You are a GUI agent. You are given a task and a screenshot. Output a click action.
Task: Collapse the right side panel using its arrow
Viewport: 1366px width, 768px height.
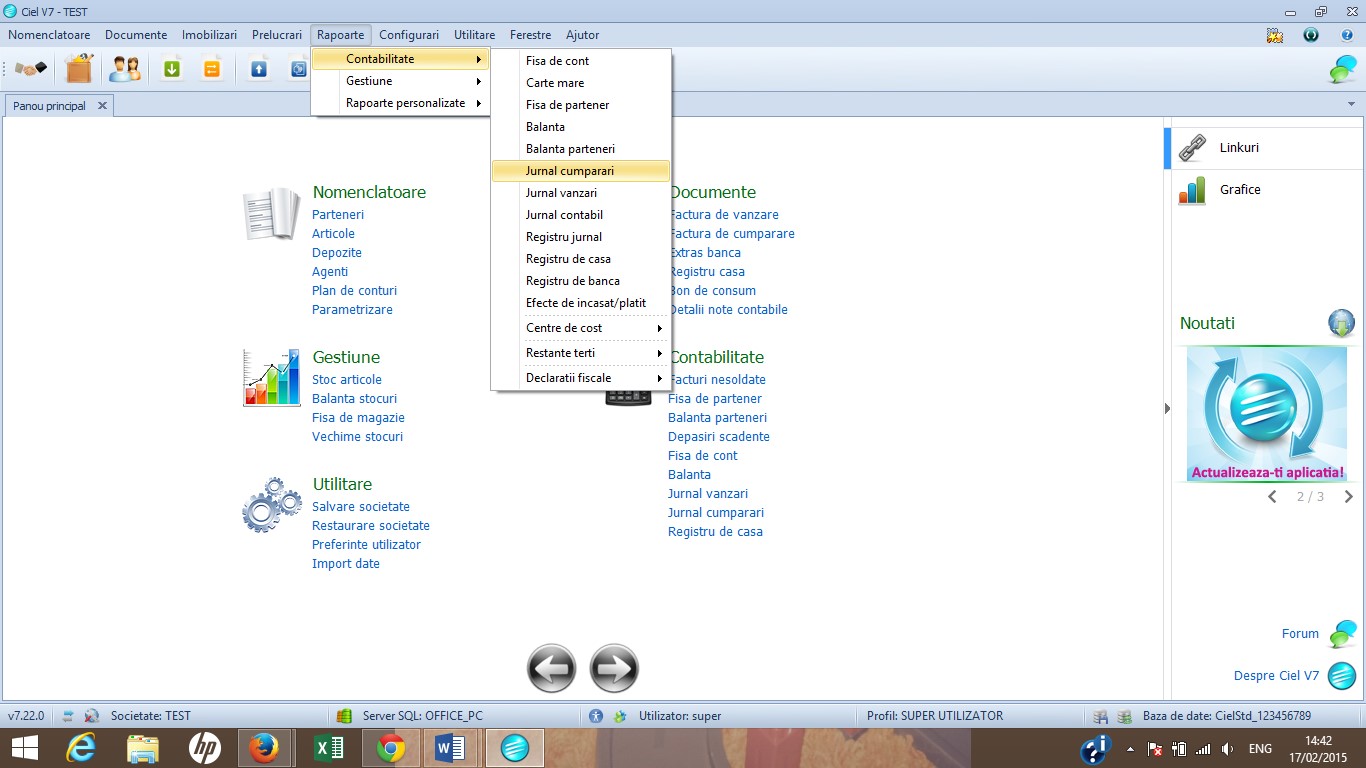click(x=1167, y=408)
